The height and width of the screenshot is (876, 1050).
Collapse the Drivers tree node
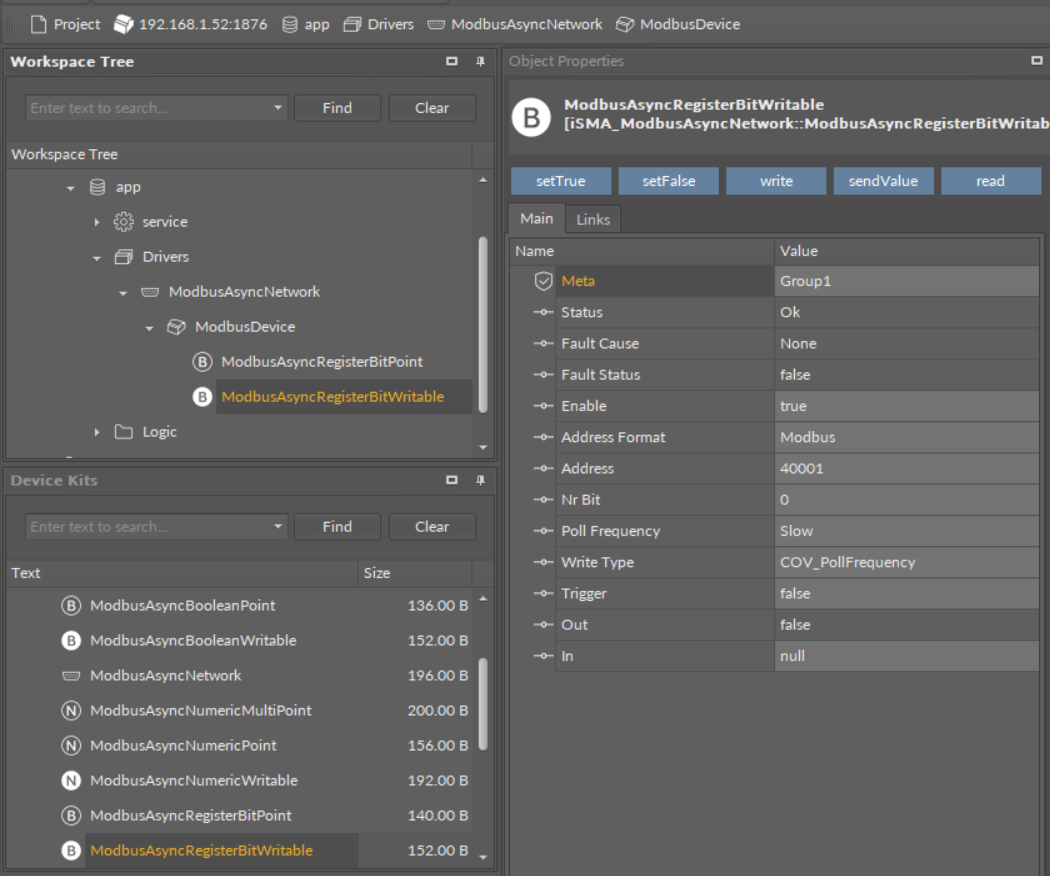[x=97, y=257]
